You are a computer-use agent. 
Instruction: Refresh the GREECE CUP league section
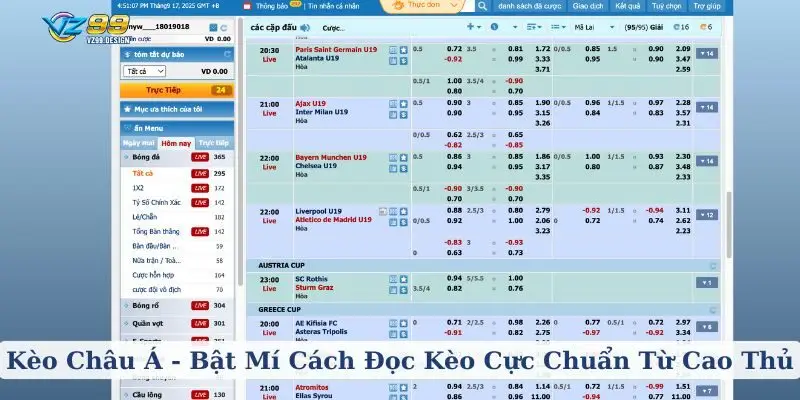[713, 310]
